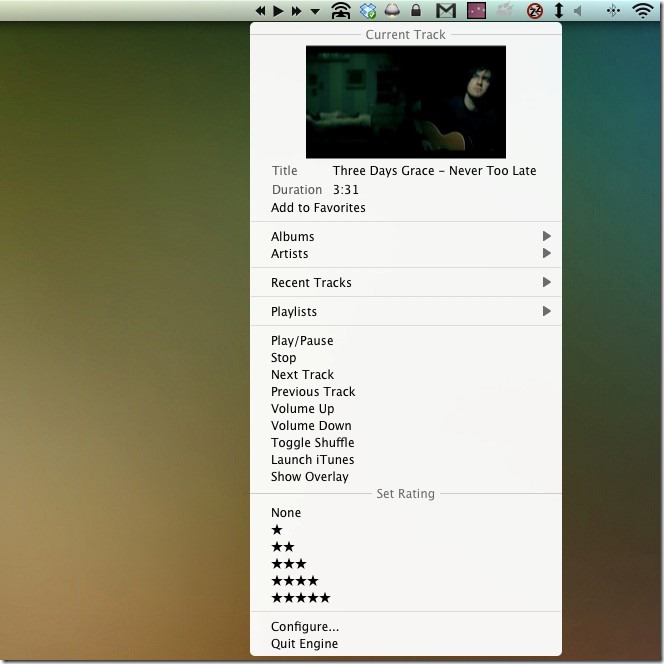Click the no-sleep Zz menu bar icon

click(535, 11)
